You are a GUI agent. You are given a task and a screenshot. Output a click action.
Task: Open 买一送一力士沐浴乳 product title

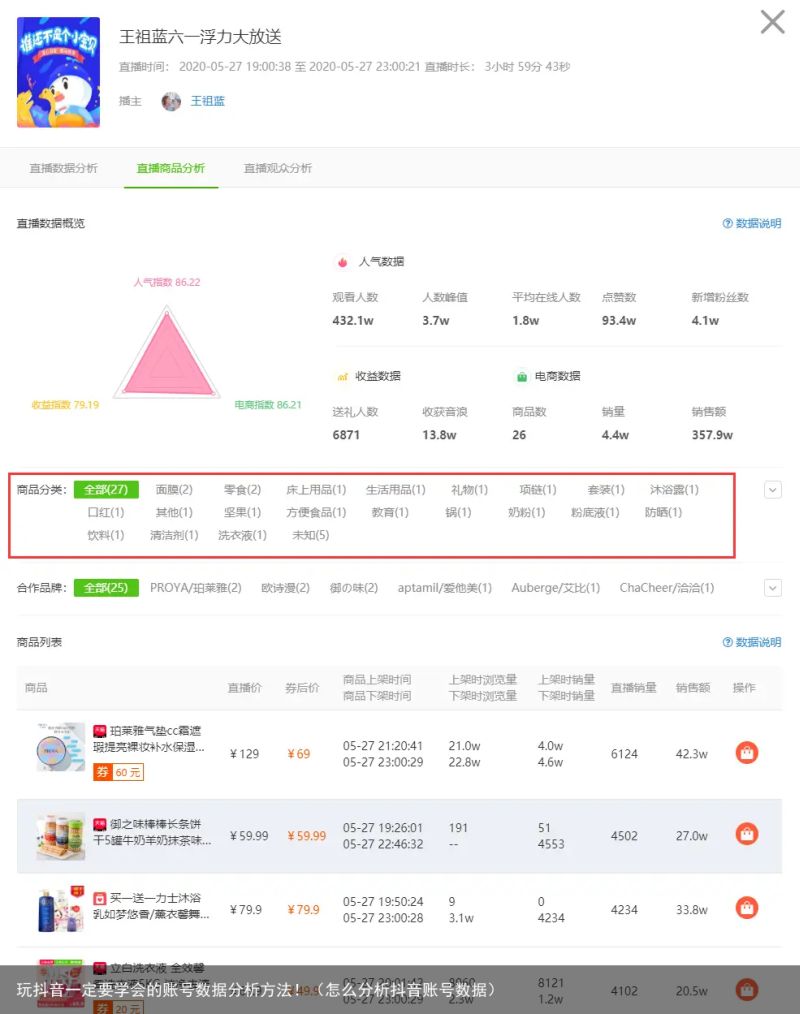pyautogui.click(x=151, y=906)
